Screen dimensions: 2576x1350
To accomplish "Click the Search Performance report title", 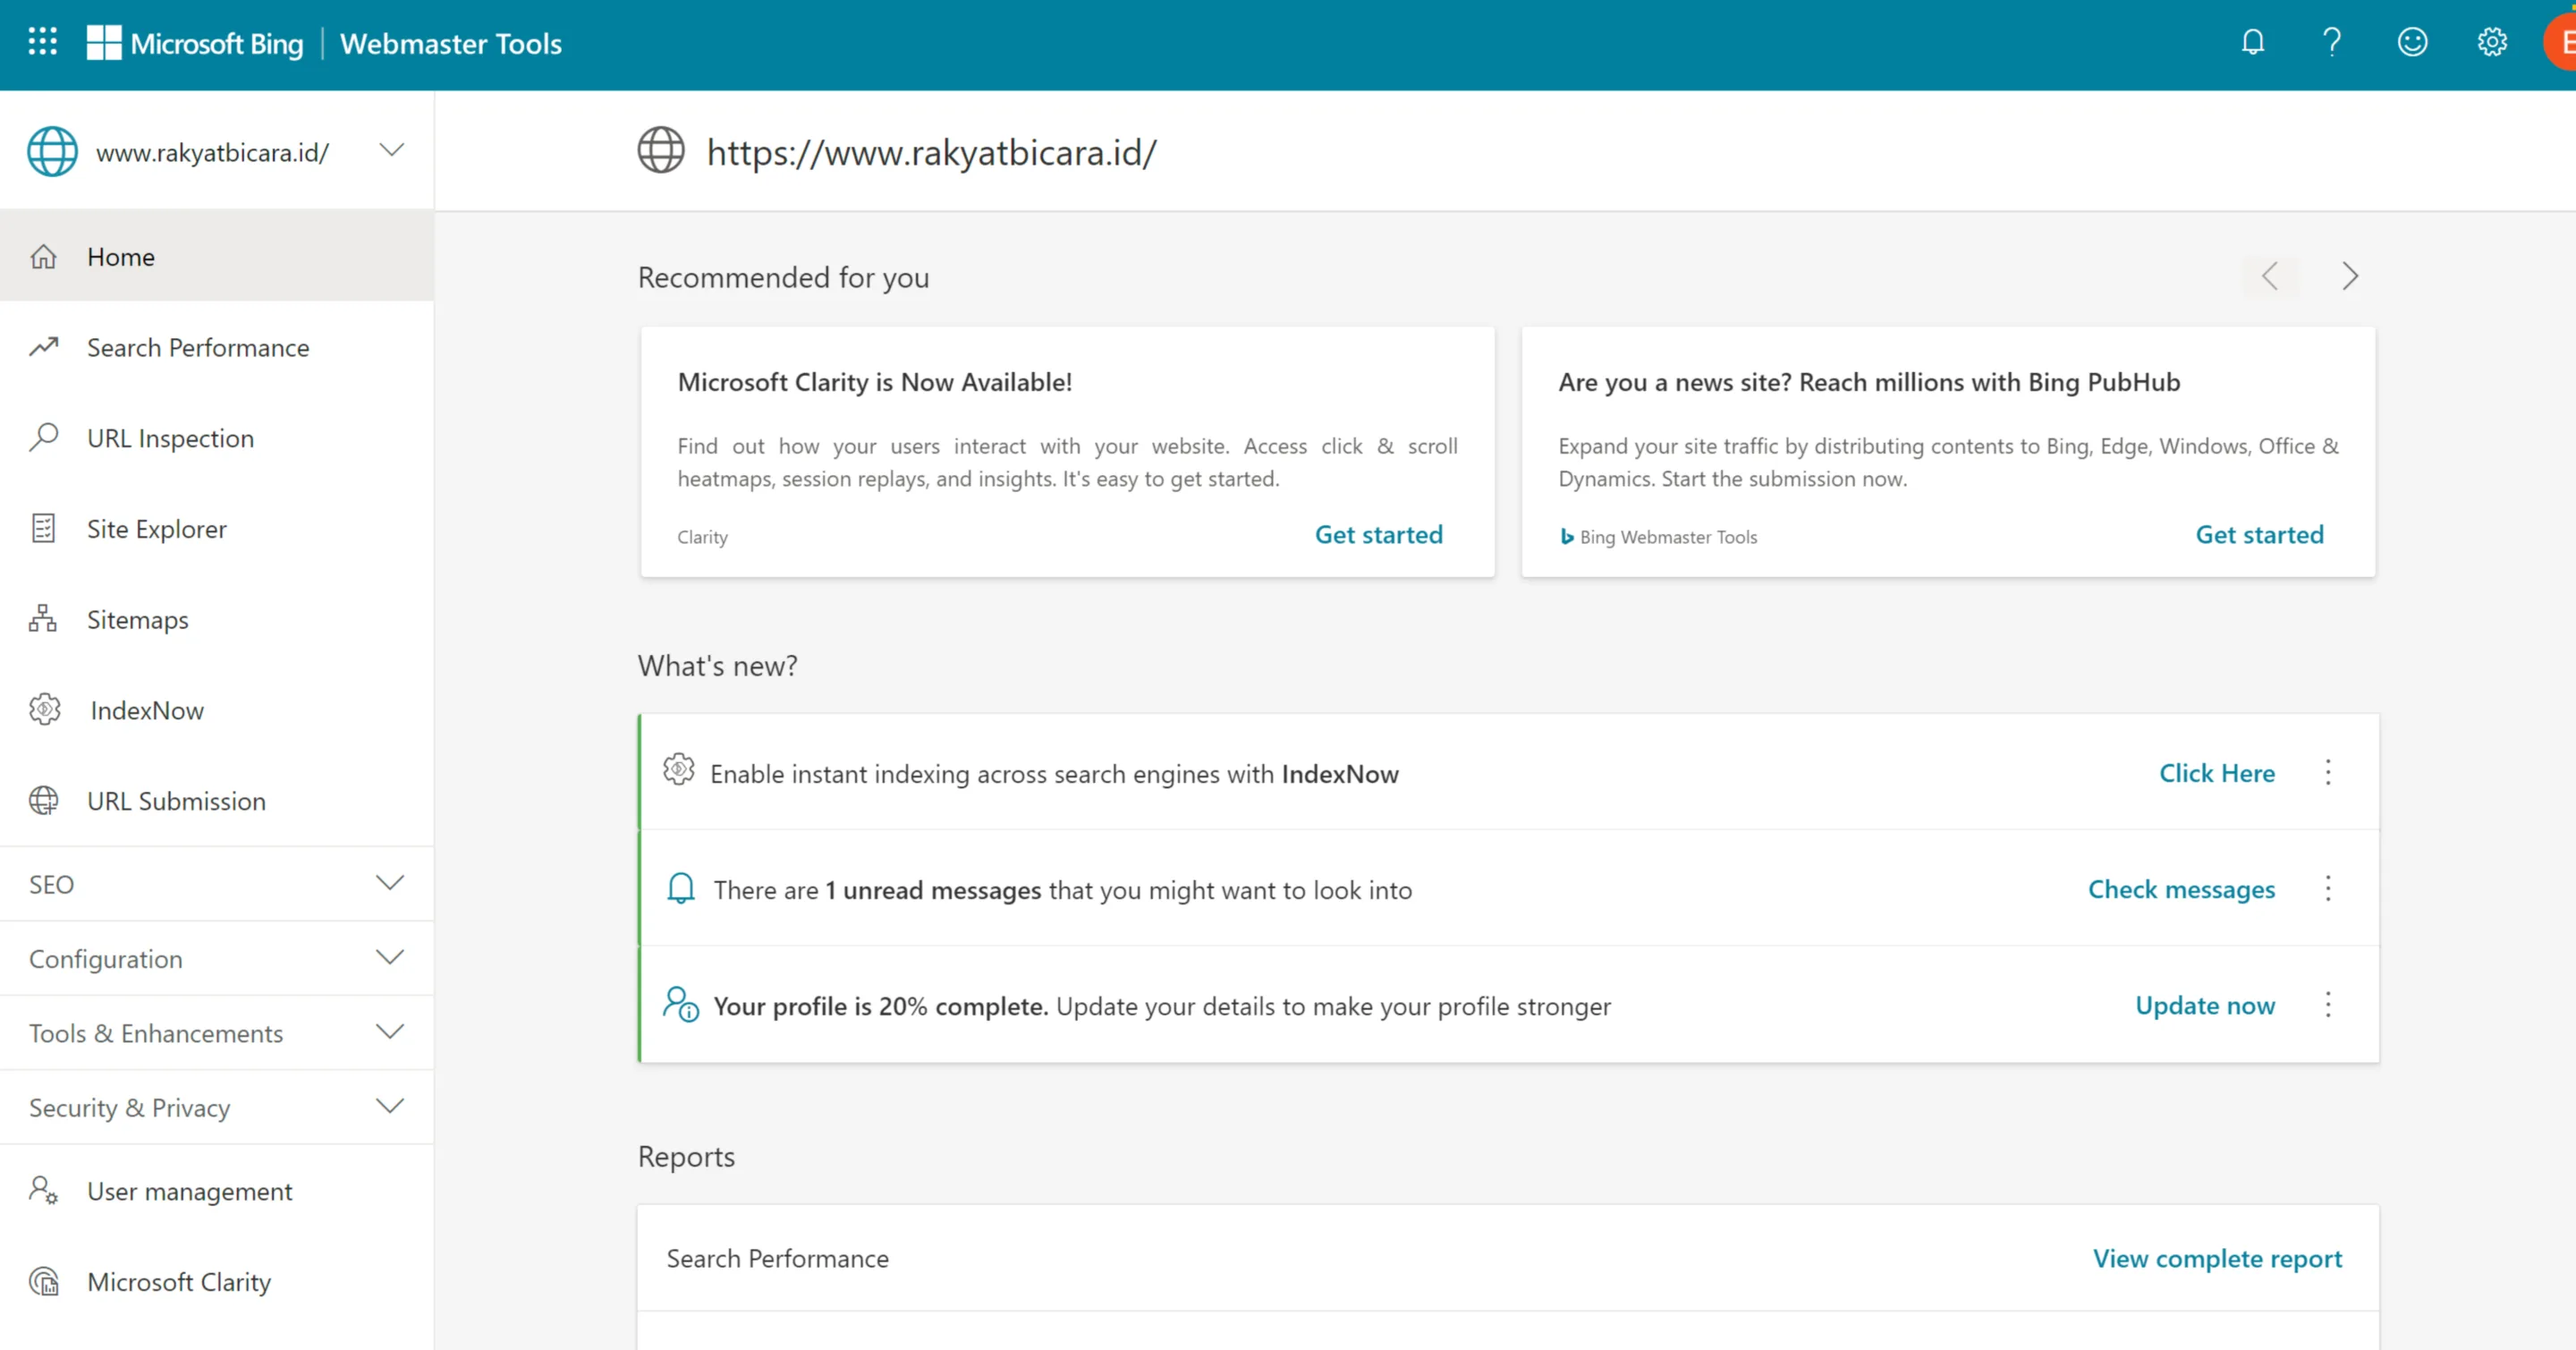I will 777,1258.
